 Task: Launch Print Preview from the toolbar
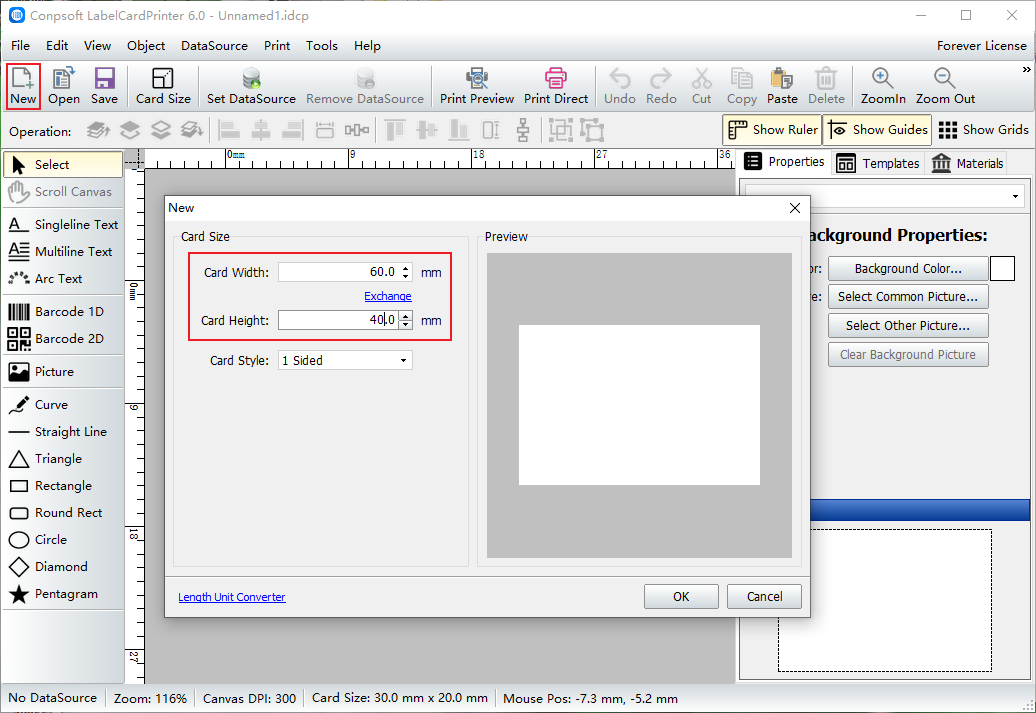coord(477,86)
